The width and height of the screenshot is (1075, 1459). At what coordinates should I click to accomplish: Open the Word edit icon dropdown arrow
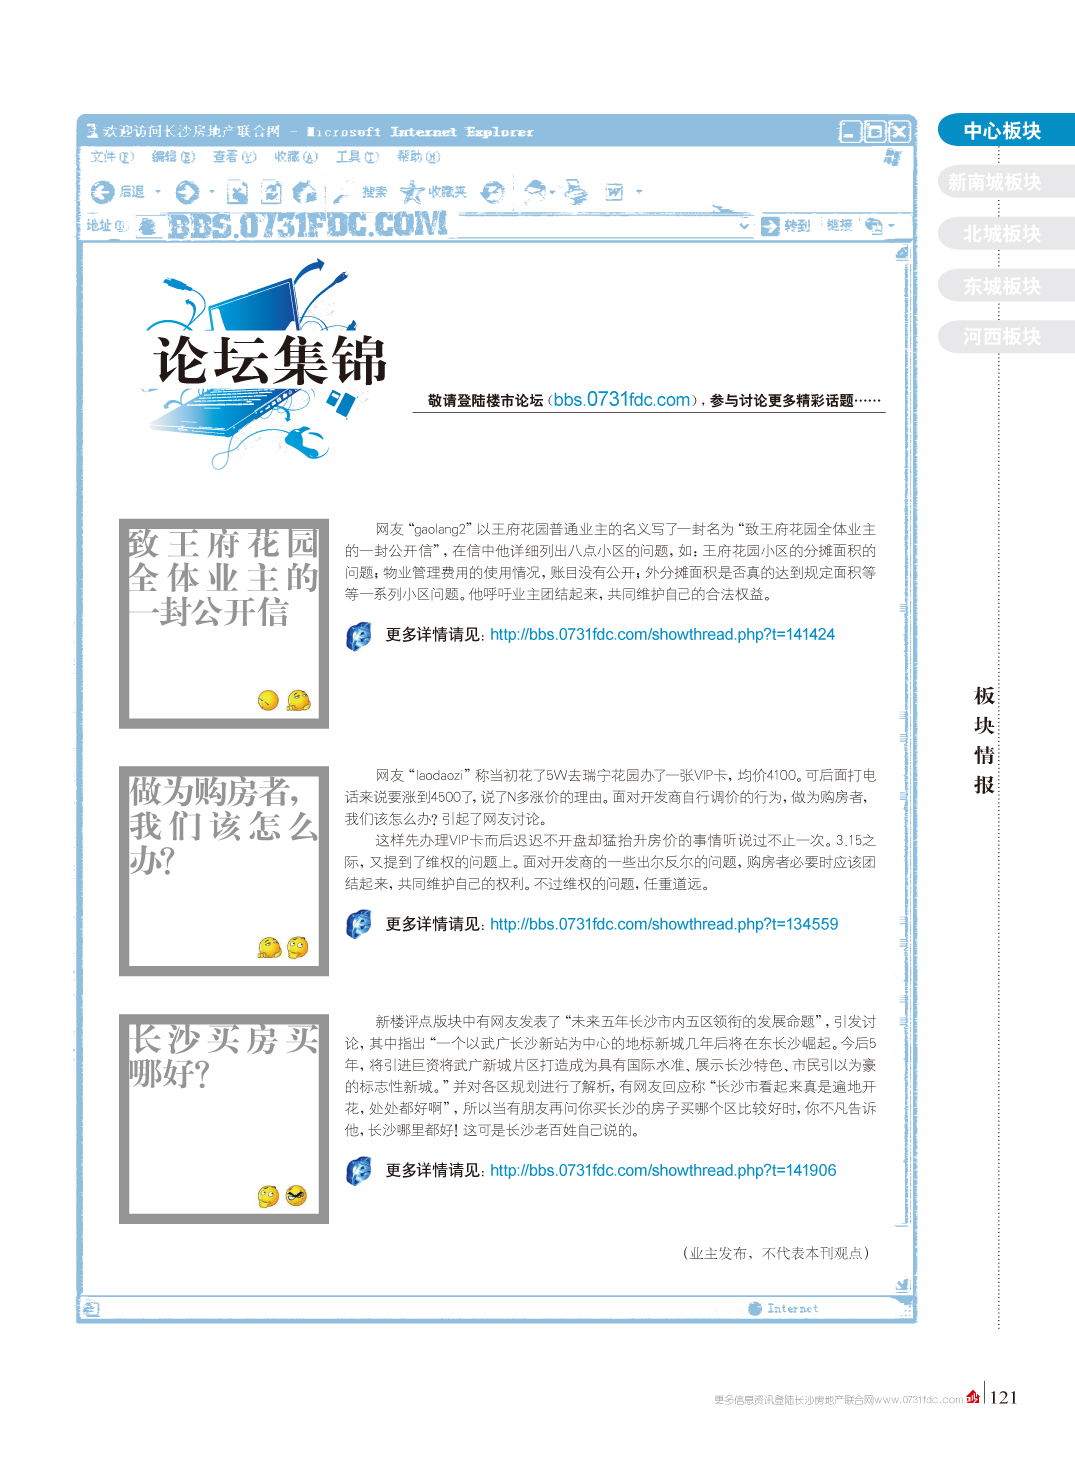click(x=639, y=192)
